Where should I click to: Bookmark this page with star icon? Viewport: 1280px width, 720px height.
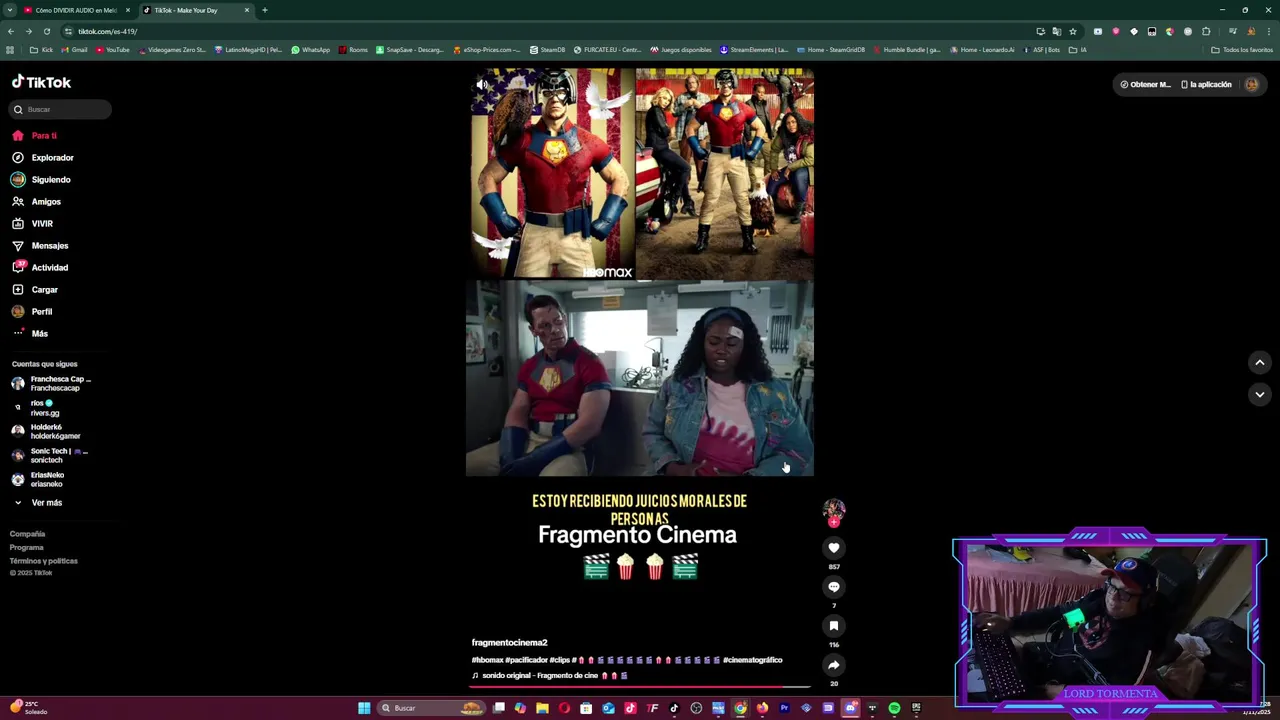[x=1073, y=31]
